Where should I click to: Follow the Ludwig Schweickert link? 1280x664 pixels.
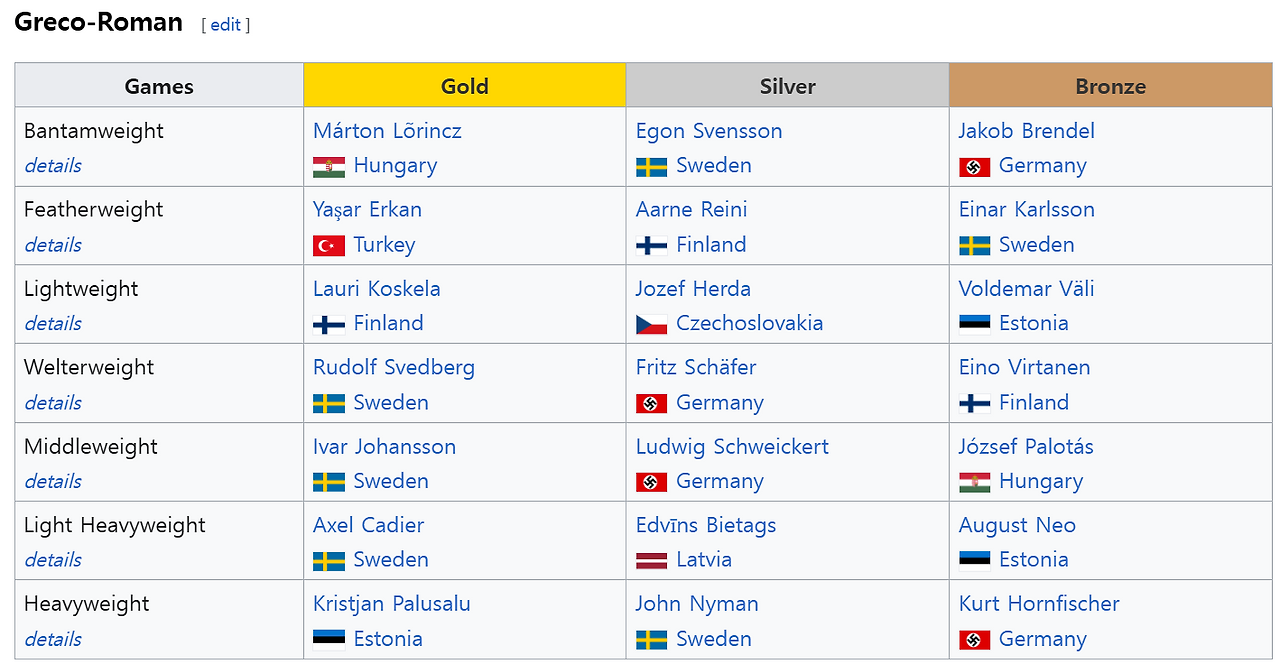[732, 446]
